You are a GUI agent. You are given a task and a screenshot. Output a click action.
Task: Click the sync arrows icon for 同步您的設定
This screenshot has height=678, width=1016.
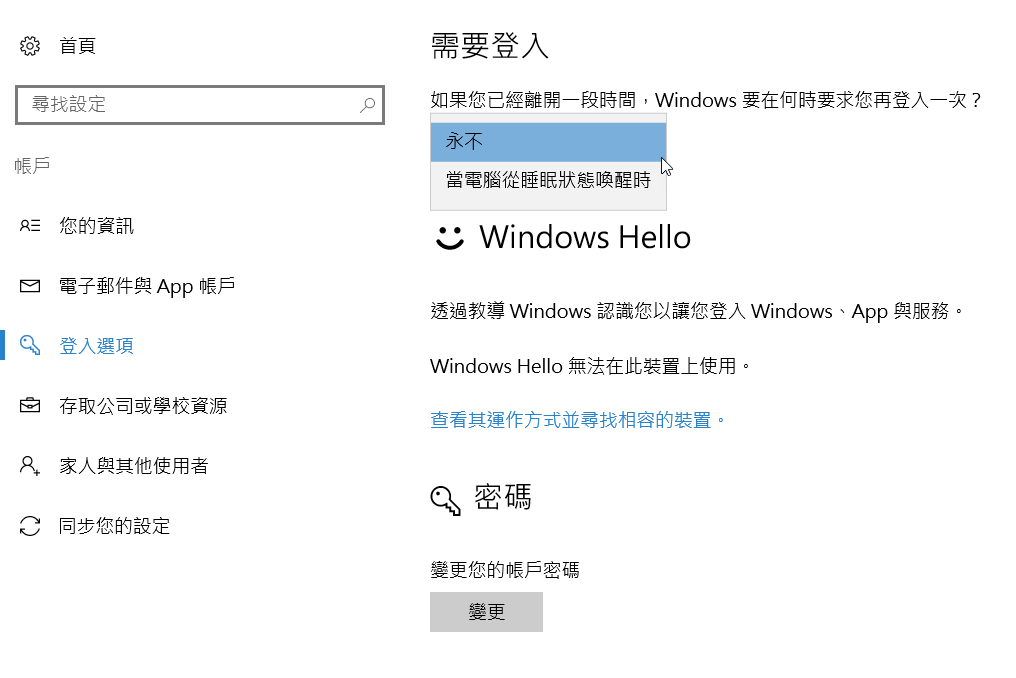click(30, 526)
